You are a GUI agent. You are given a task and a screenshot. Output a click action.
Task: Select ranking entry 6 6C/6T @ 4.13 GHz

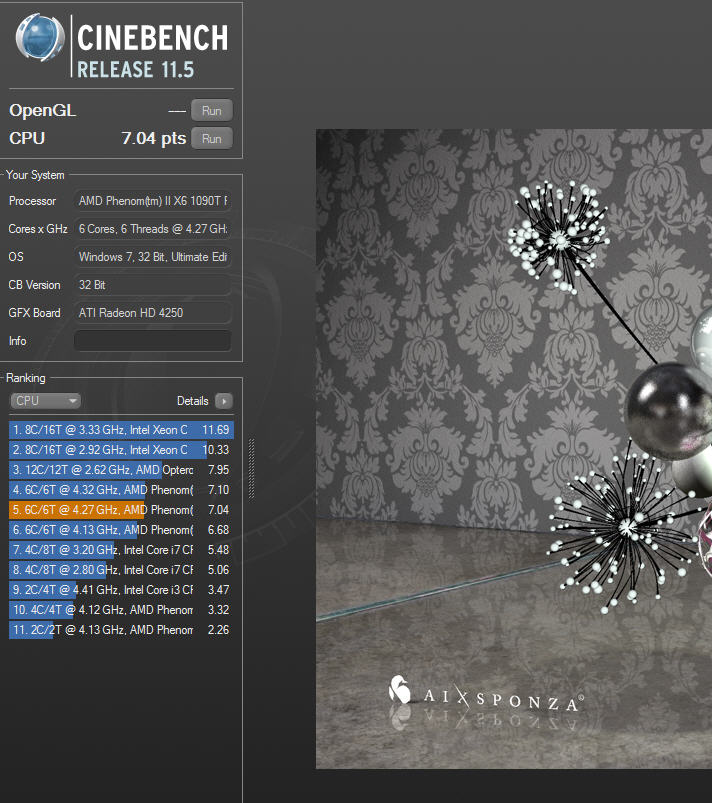click(x=121, y=530)
